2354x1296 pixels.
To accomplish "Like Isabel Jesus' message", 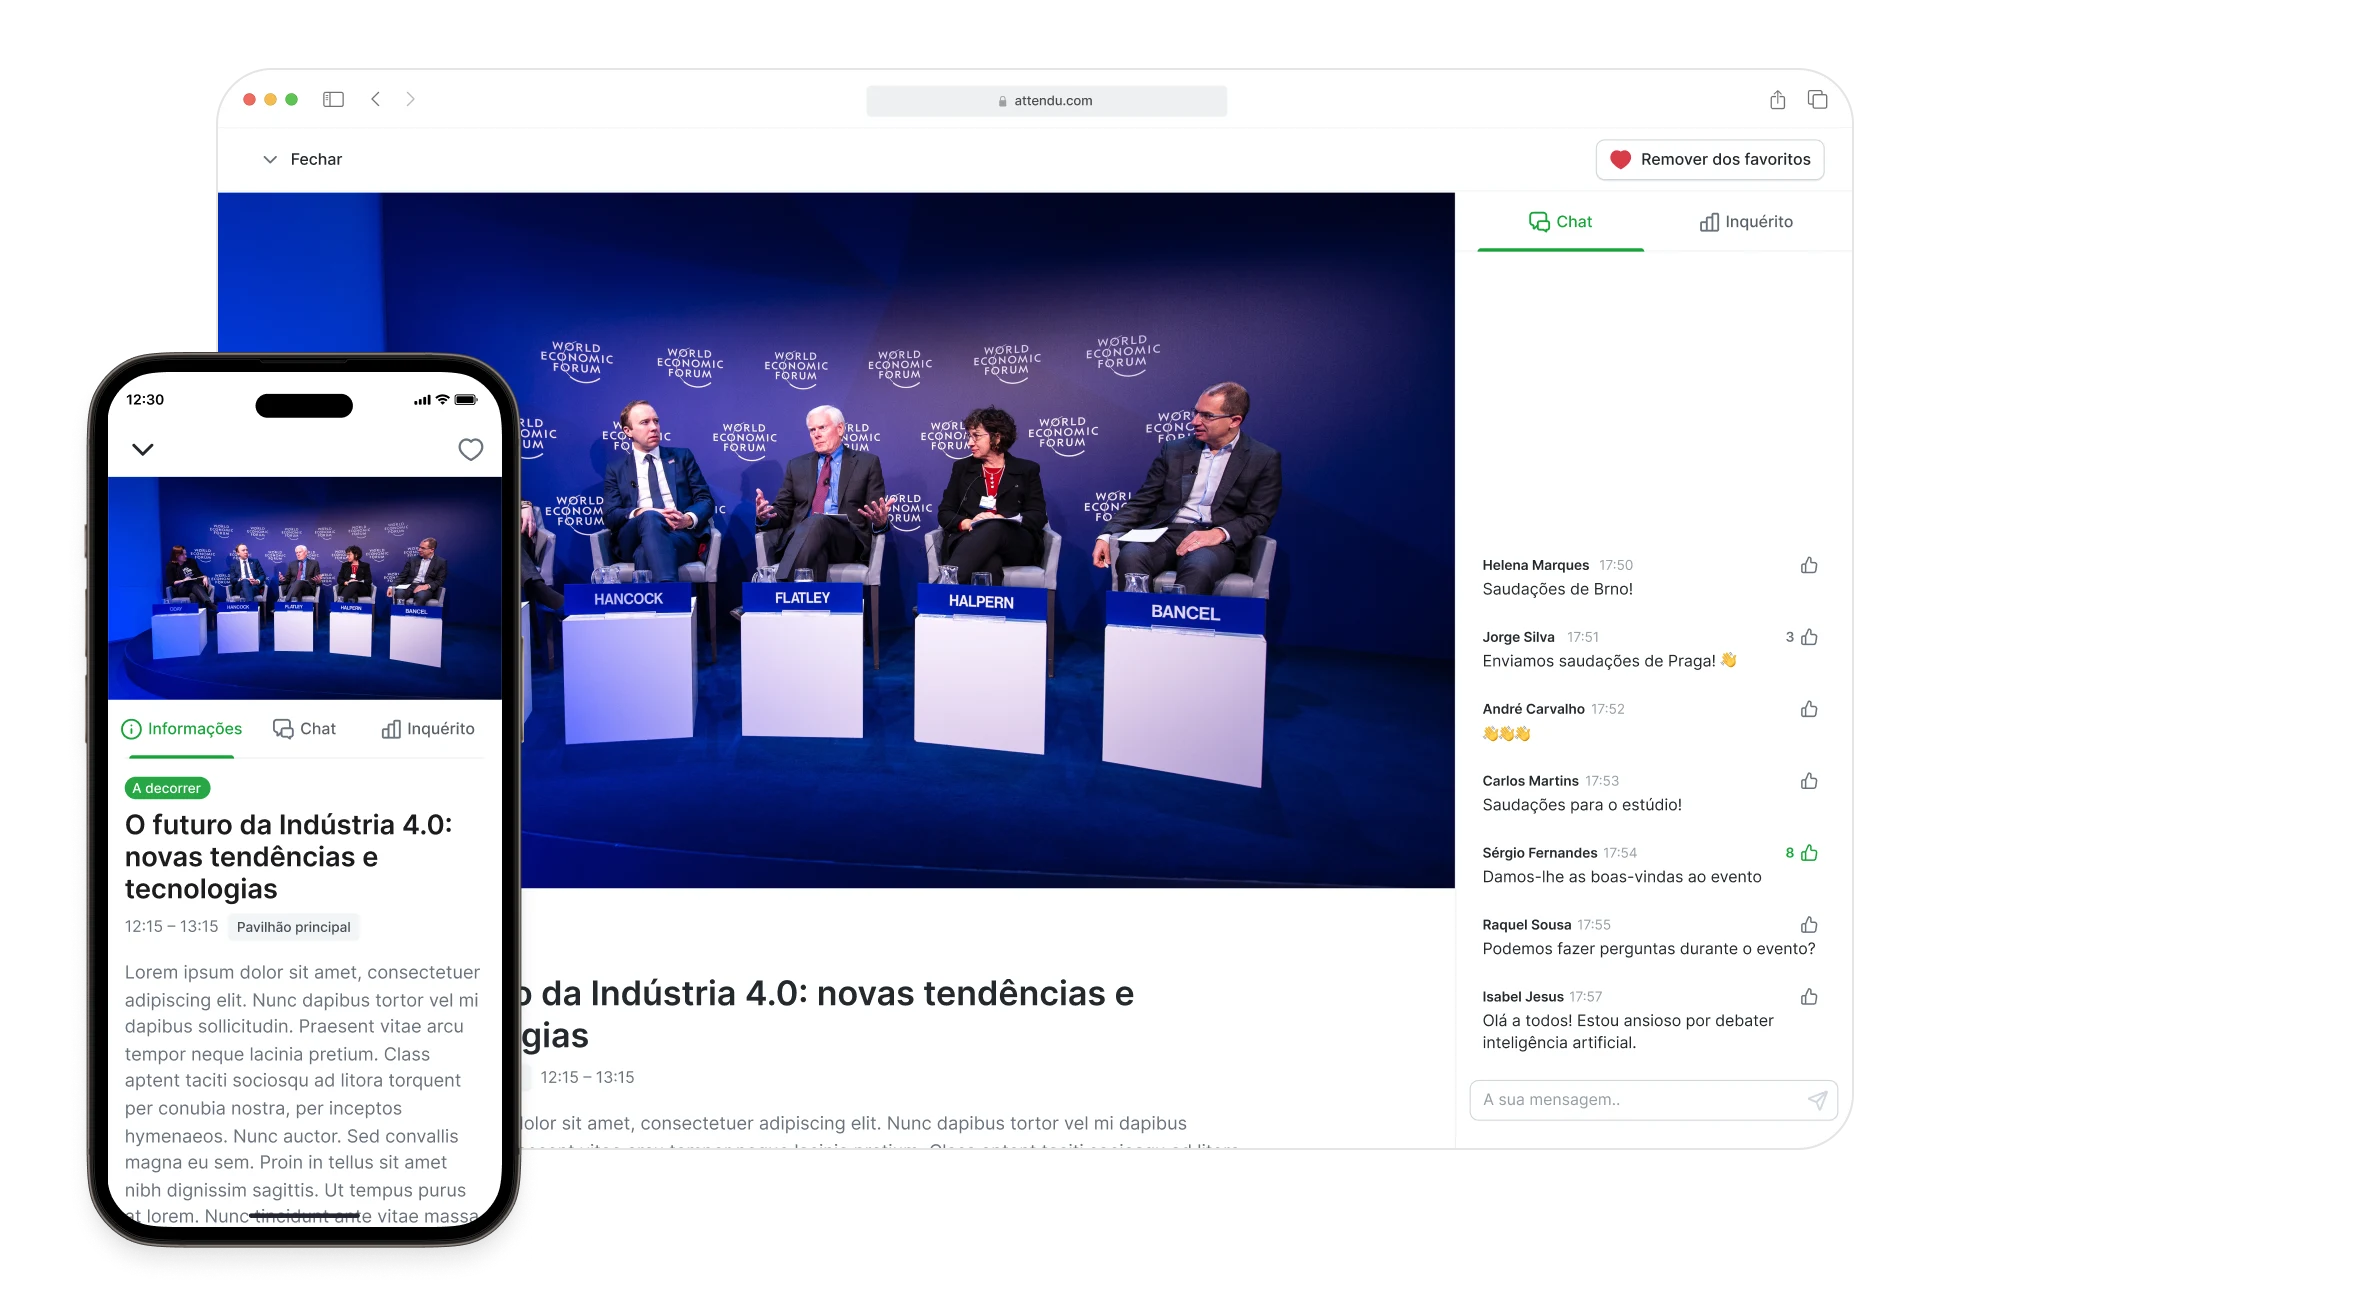I will coord(1809,998).
